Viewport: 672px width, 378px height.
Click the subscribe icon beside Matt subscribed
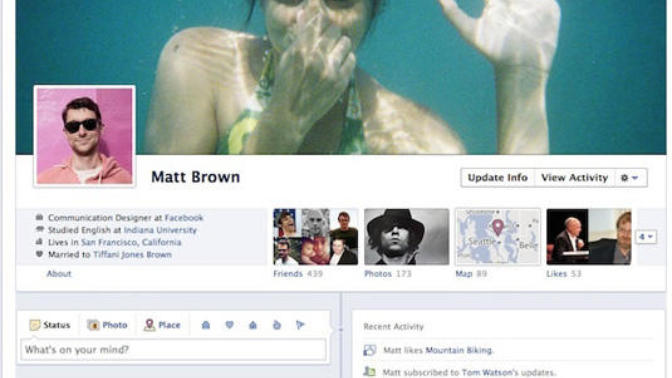click(369, 372)
